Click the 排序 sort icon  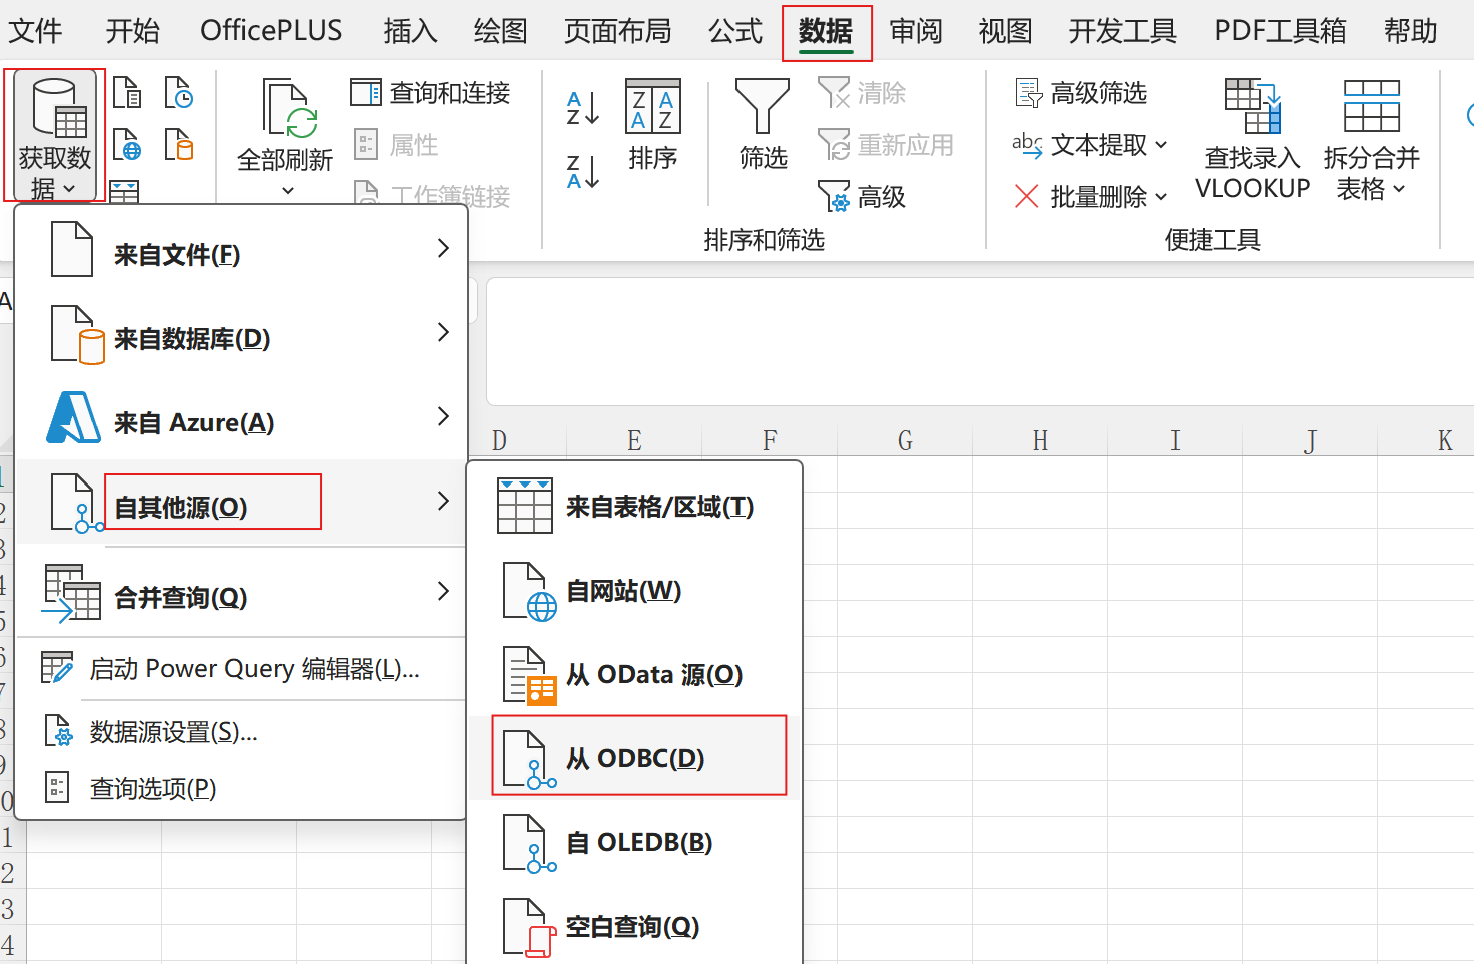(x=652, y=125)
